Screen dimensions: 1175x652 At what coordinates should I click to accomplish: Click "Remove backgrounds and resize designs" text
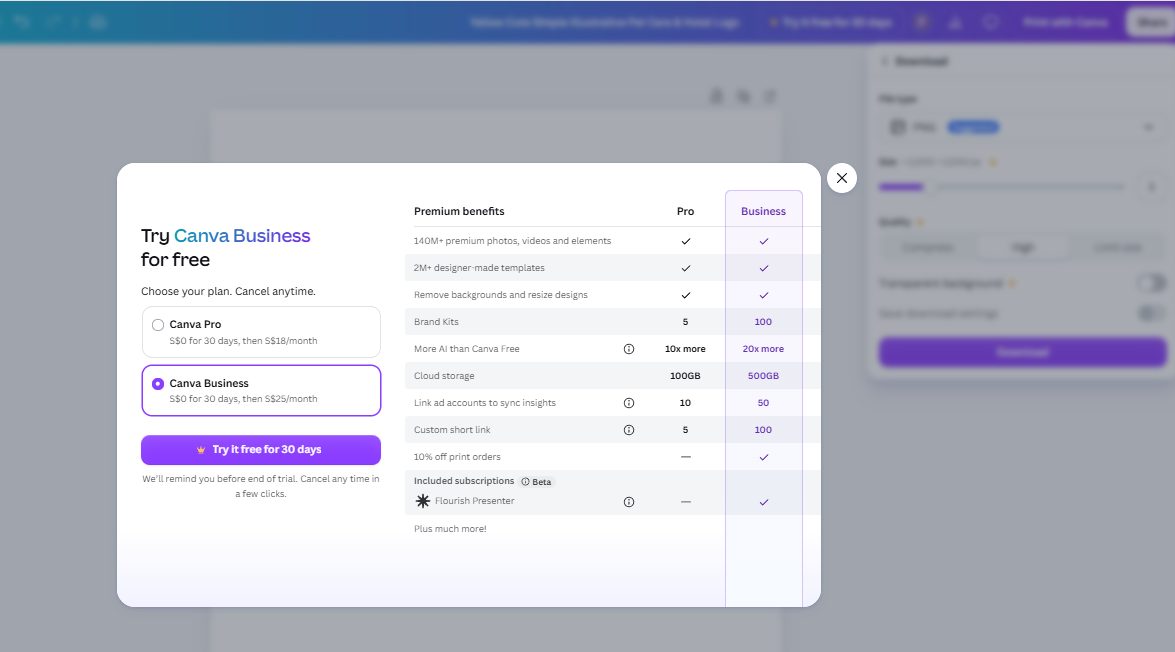501,295
